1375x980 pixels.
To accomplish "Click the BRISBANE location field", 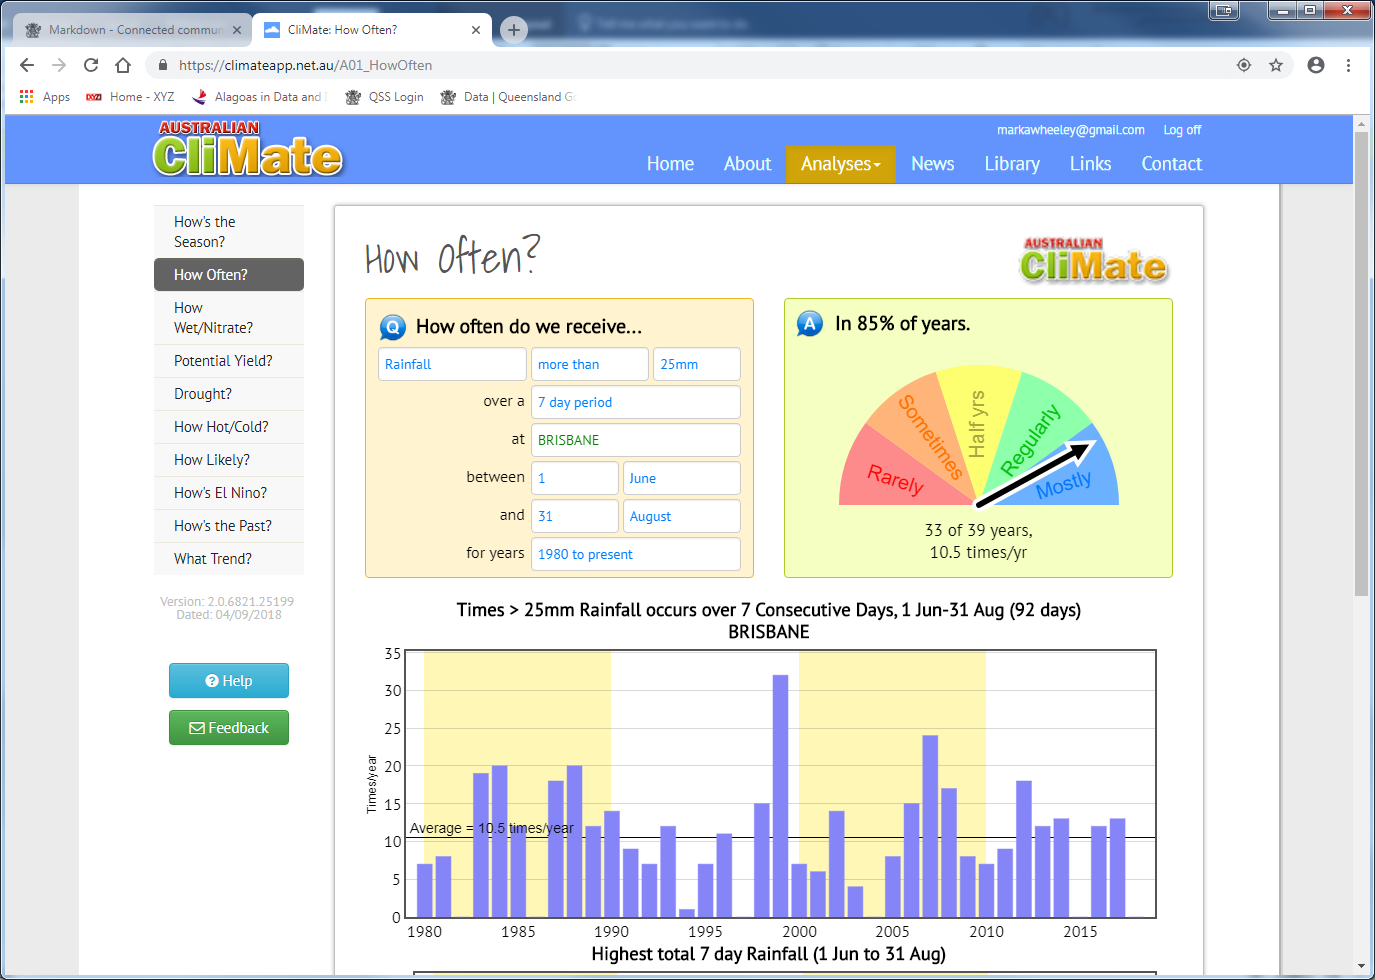I will pyautogui.click(x=635, y=440).
